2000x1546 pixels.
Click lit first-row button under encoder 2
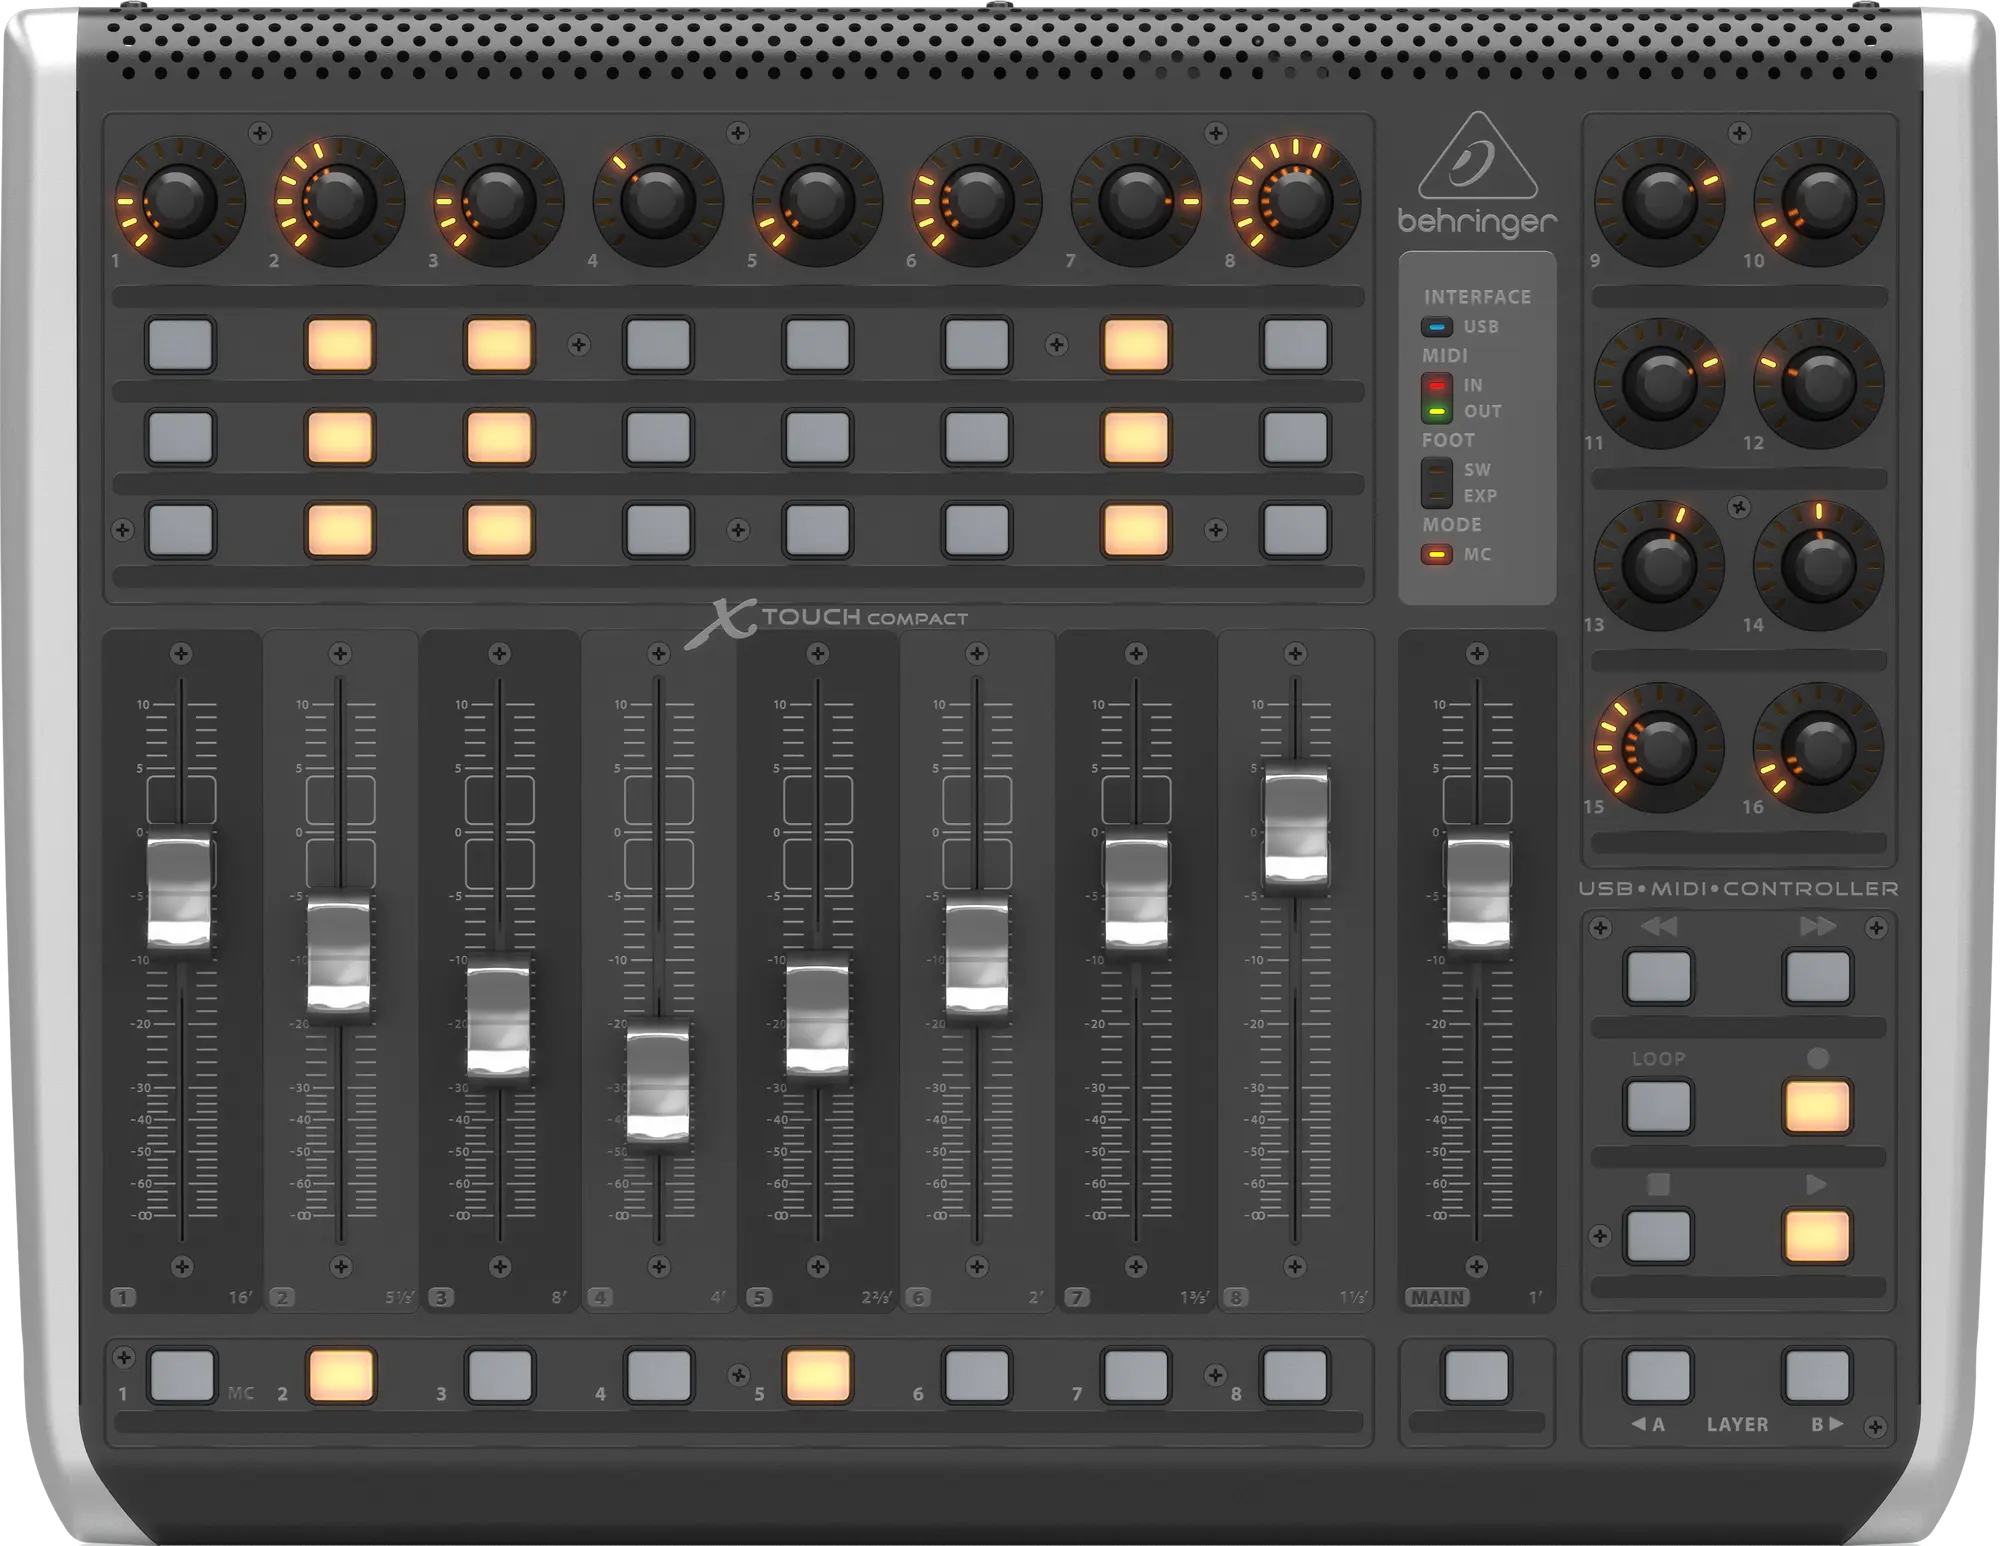tap(339, 345)
